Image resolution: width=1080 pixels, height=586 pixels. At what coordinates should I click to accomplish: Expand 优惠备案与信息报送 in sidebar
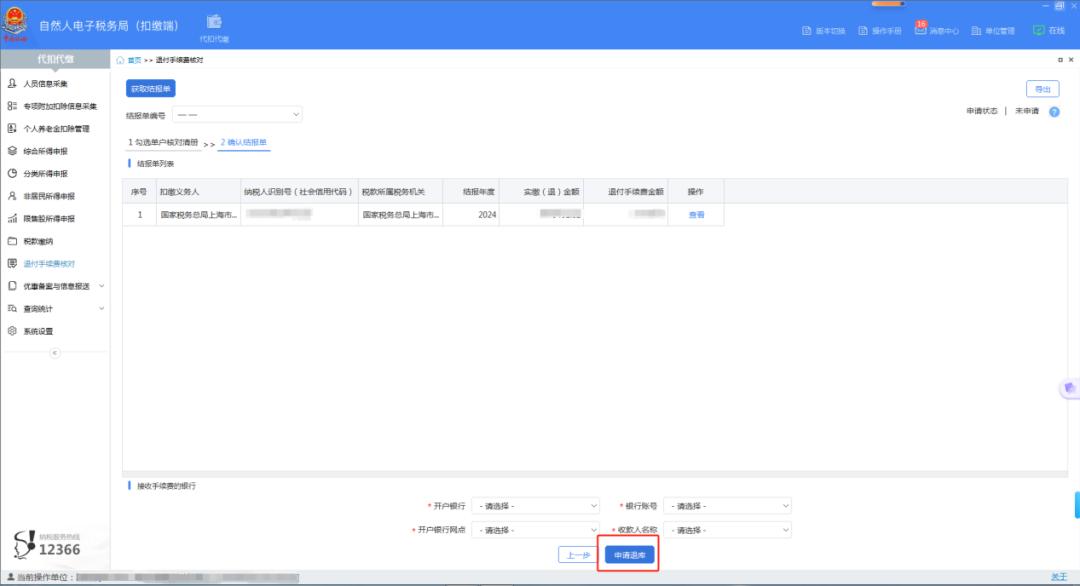coord(57,286)
